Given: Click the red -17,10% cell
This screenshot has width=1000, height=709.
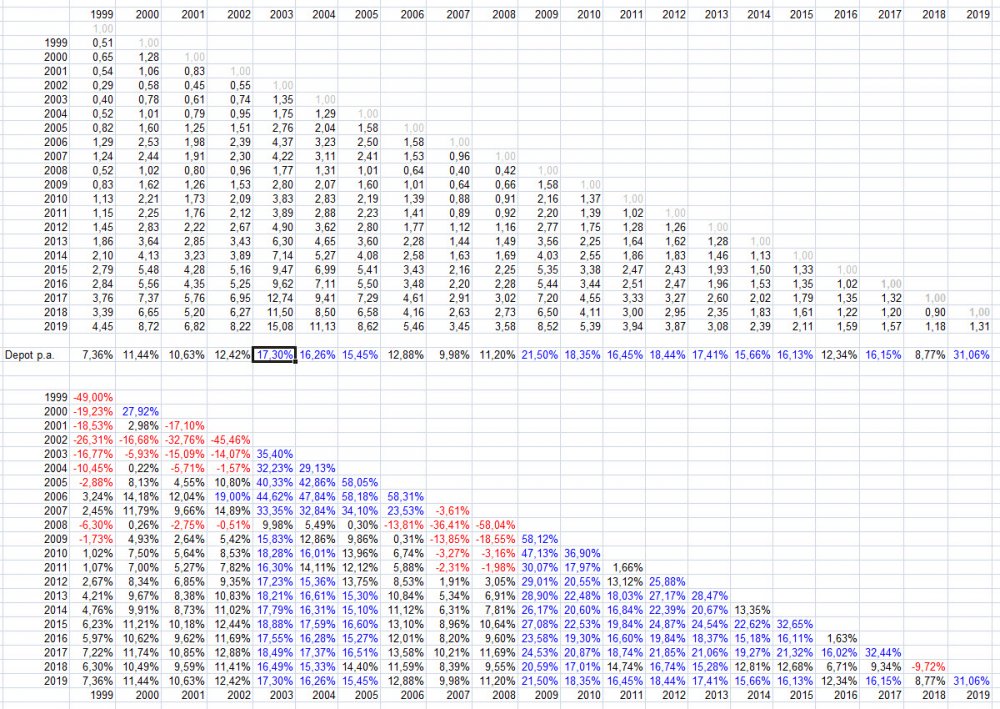Looking at the screenshot, I should pyautogui.click(x=185, y=425).
